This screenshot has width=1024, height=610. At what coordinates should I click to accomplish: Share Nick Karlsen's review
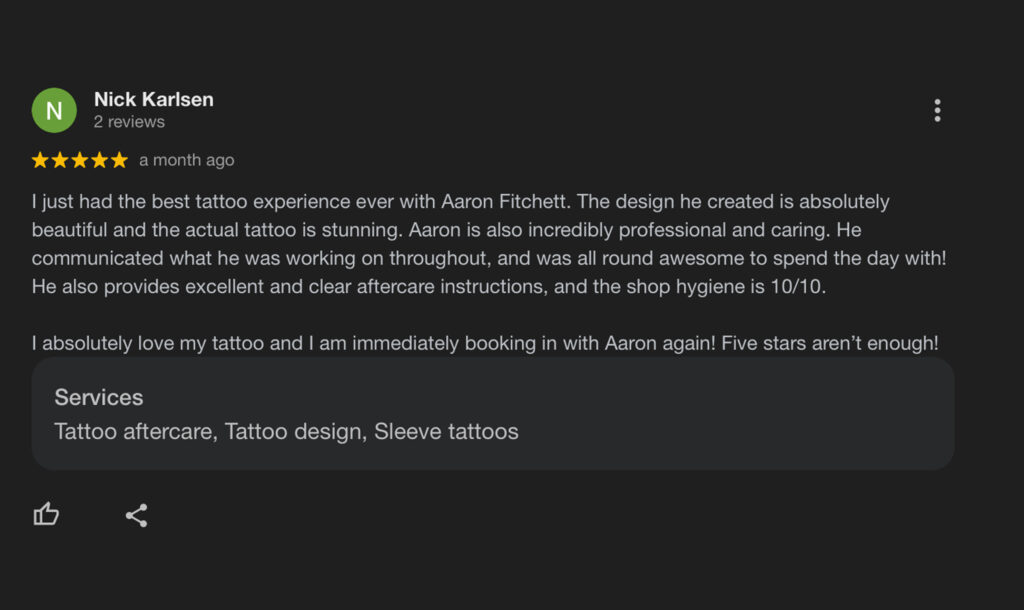point(136,515)
